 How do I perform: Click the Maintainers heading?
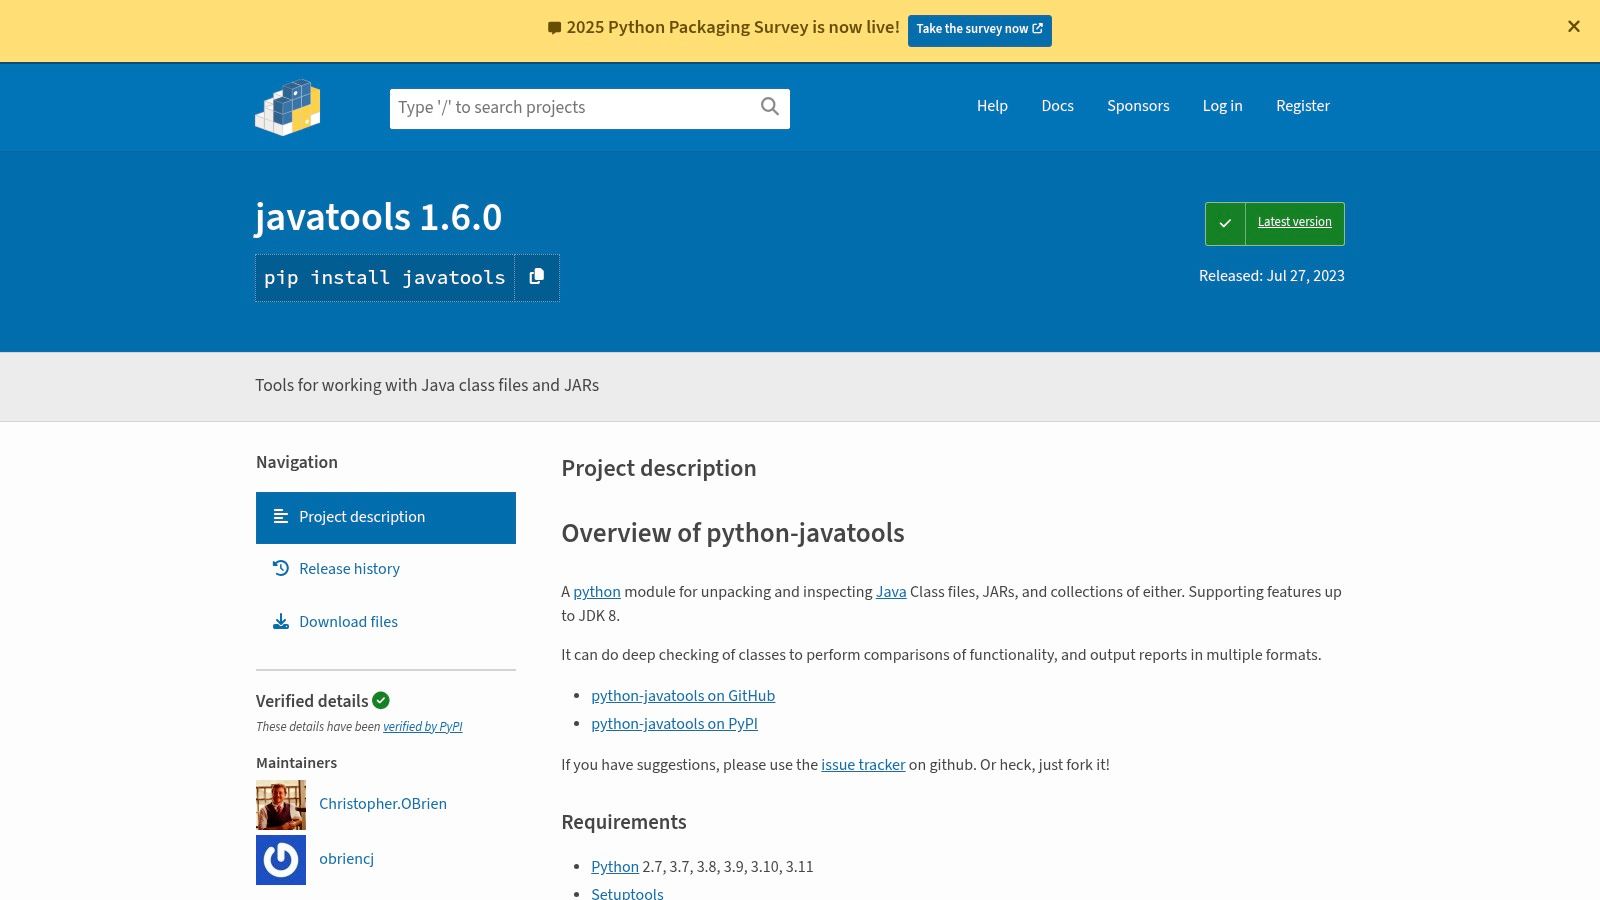coord(296,763)
